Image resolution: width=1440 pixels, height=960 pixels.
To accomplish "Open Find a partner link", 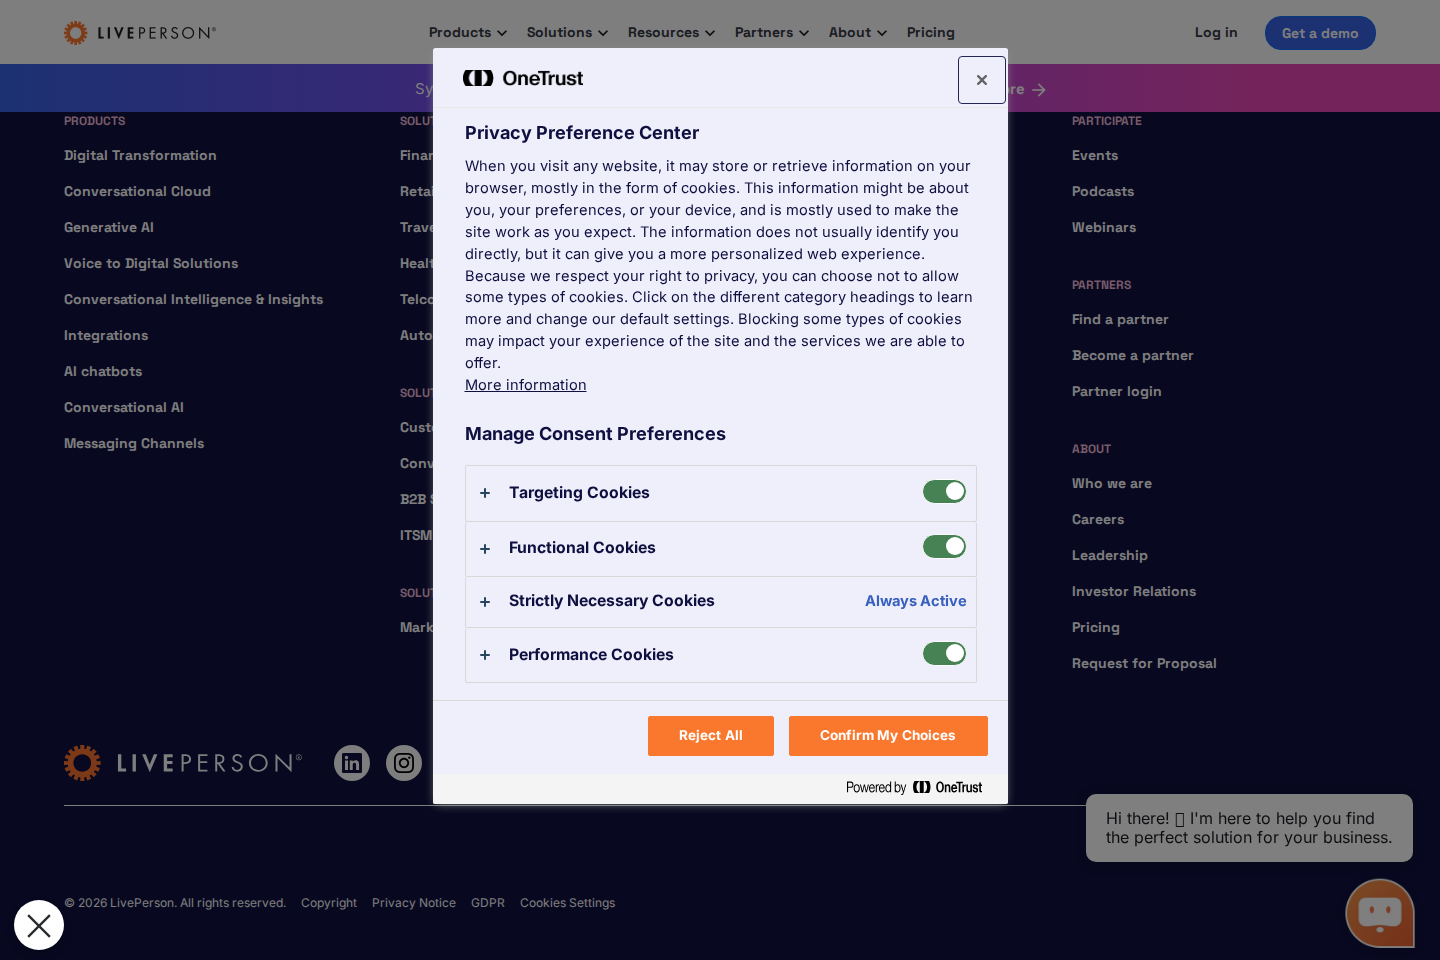I will click(1120, 319).
